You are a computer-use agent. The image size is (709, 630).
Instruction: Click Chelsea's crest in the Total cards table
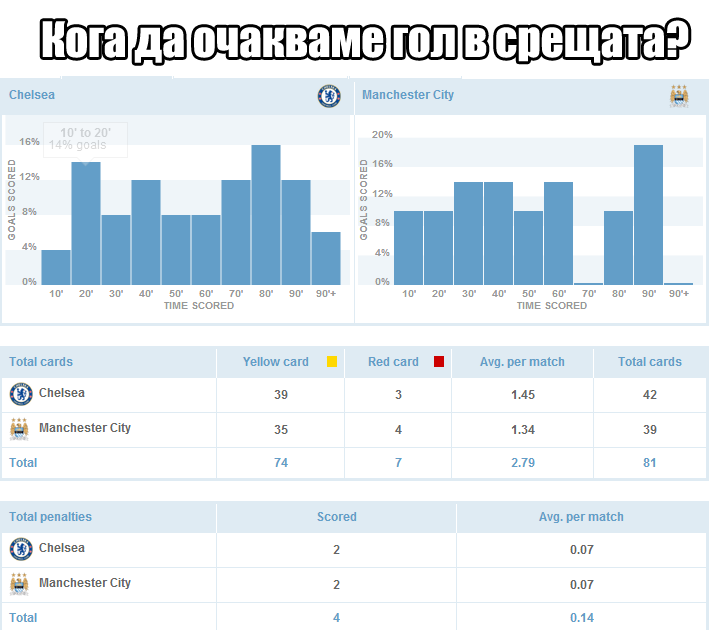point(21,394)
